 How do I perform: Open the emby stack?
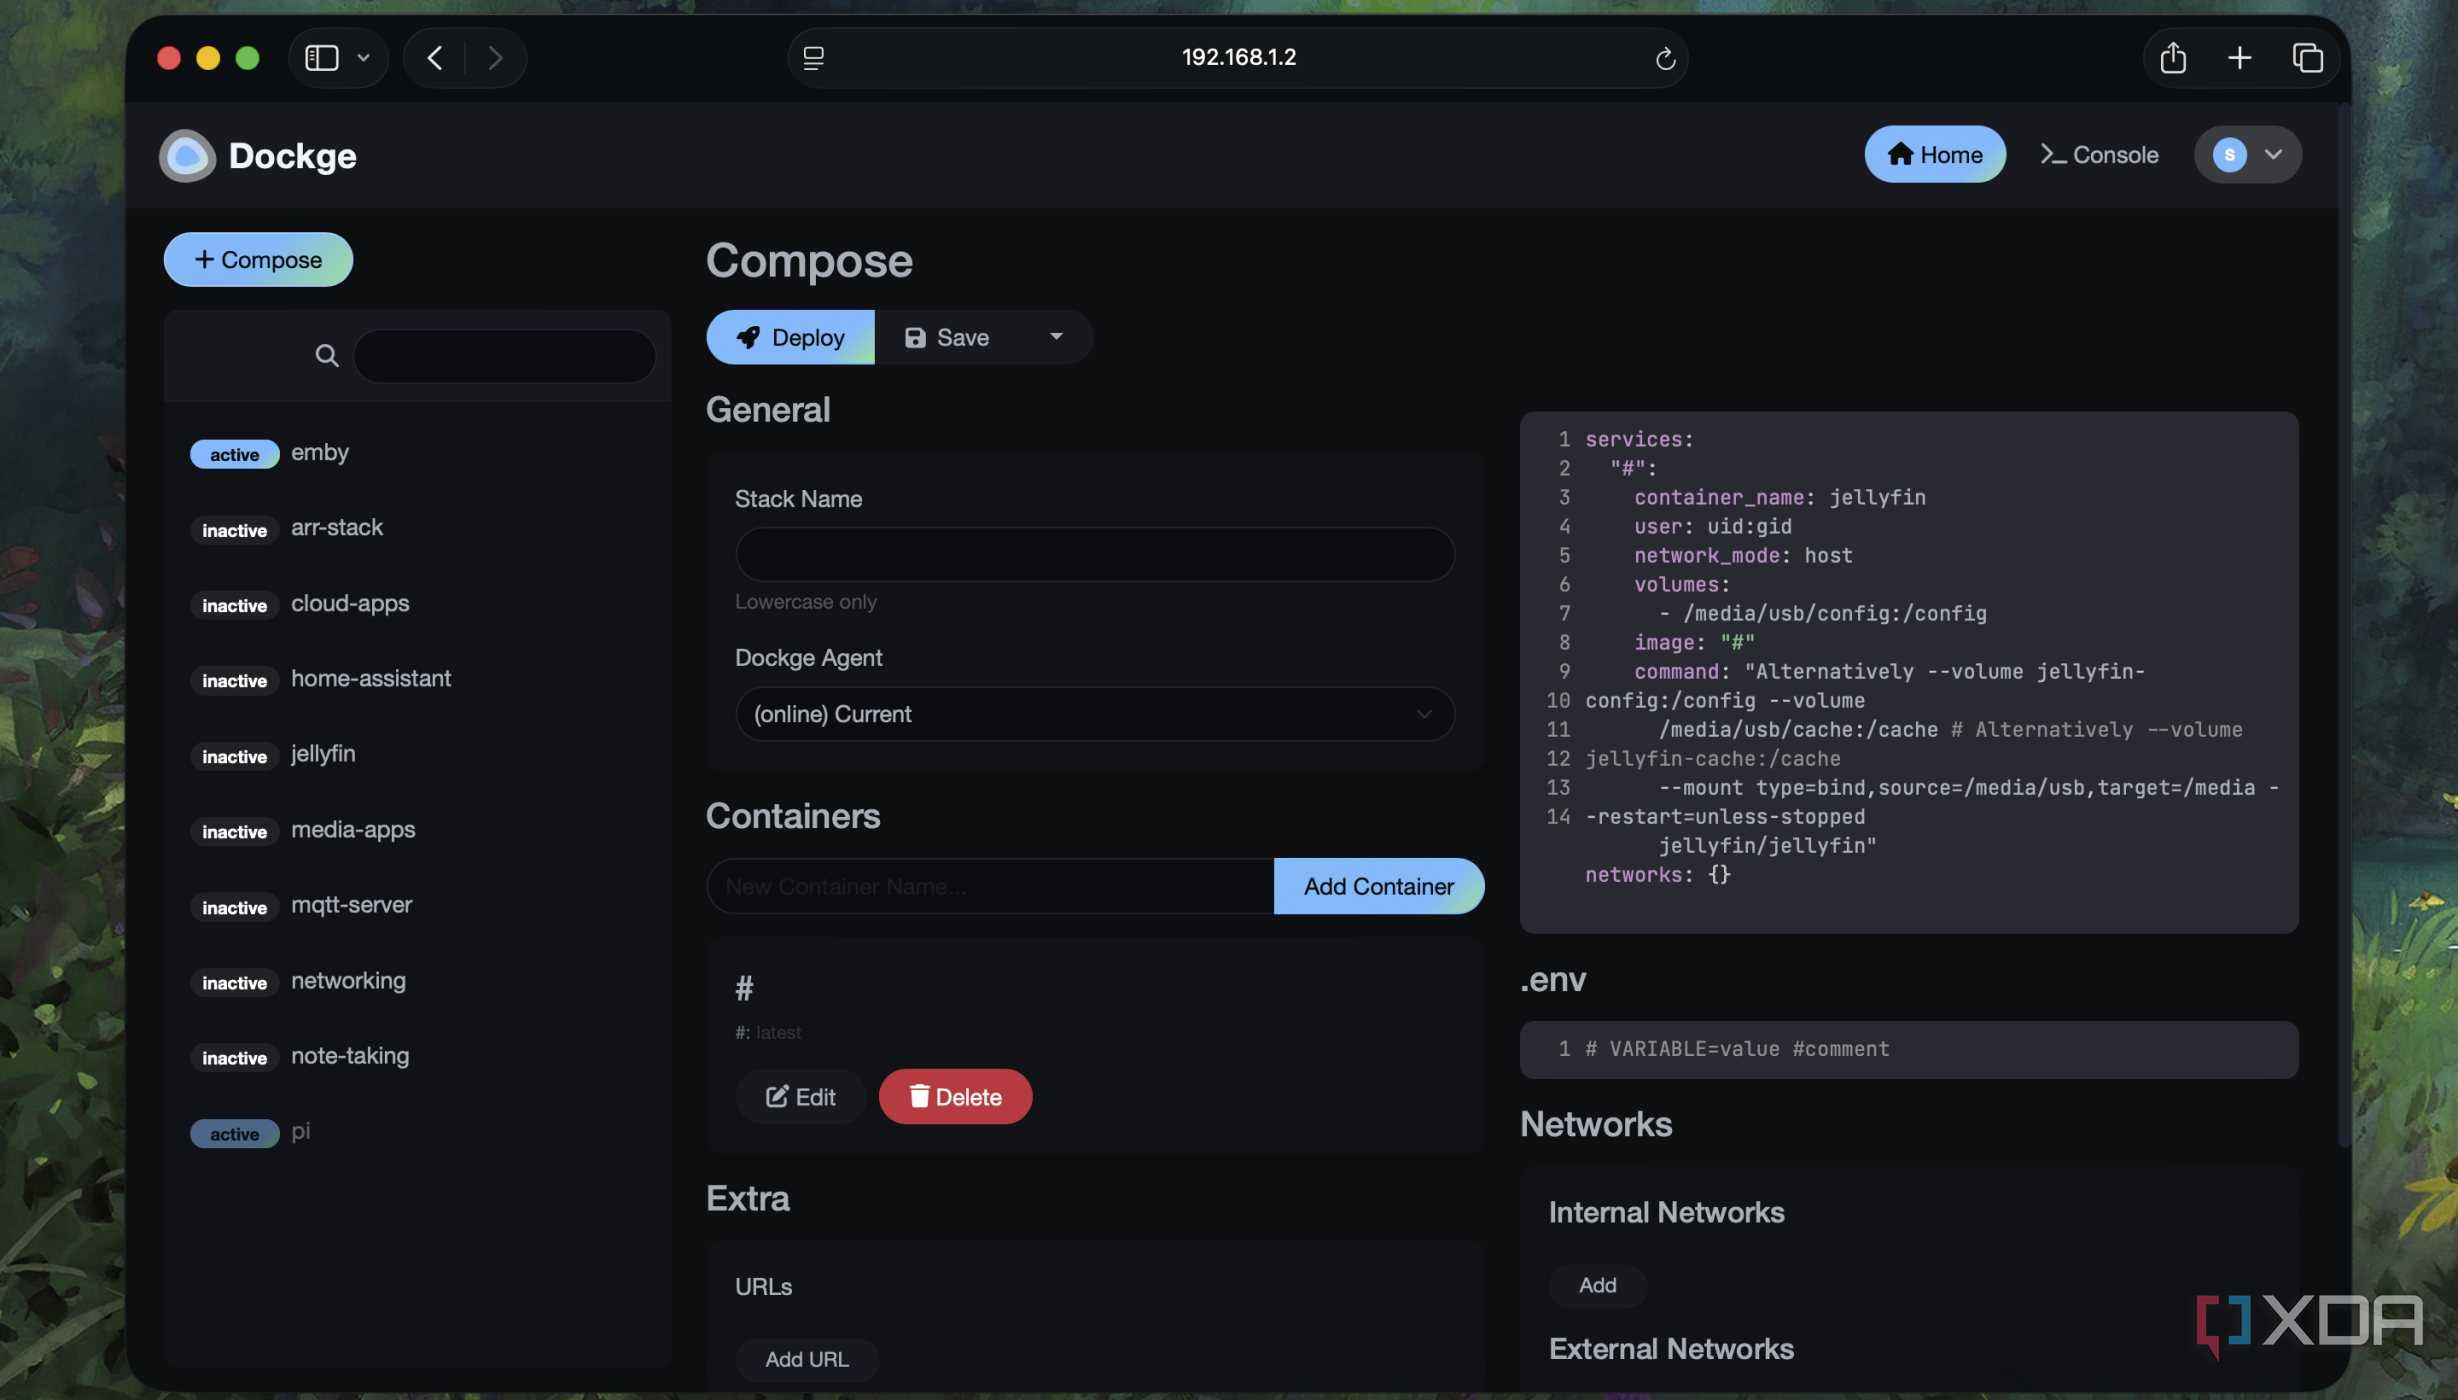417,452
